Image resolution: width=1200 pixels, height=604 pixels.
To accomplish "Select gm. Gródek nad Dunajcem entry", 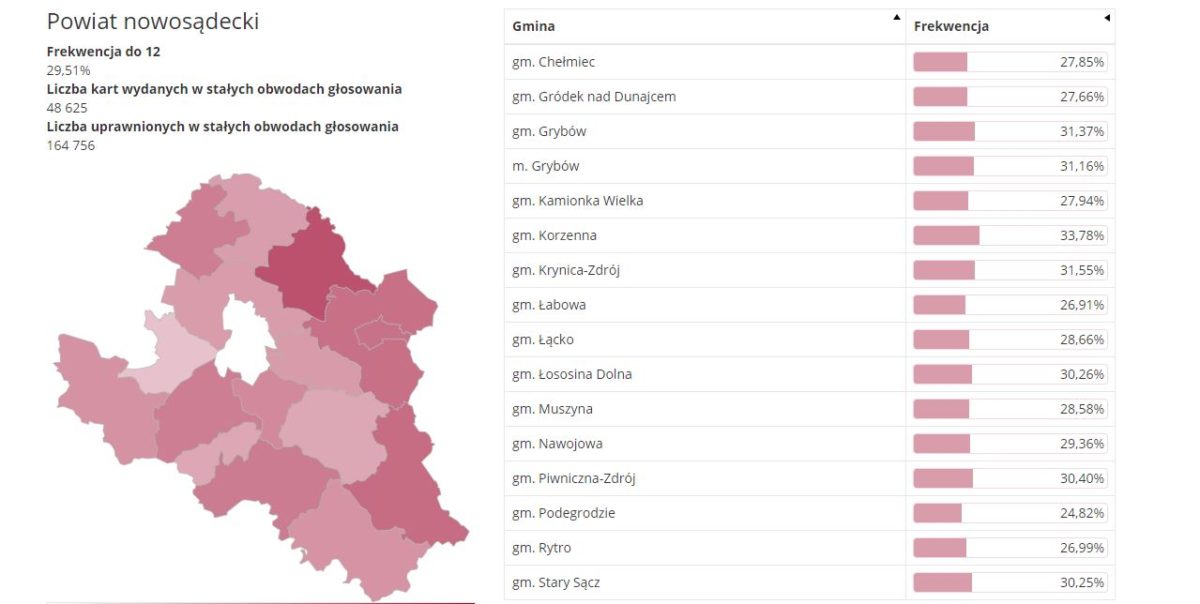I will (x=594, y=97).
